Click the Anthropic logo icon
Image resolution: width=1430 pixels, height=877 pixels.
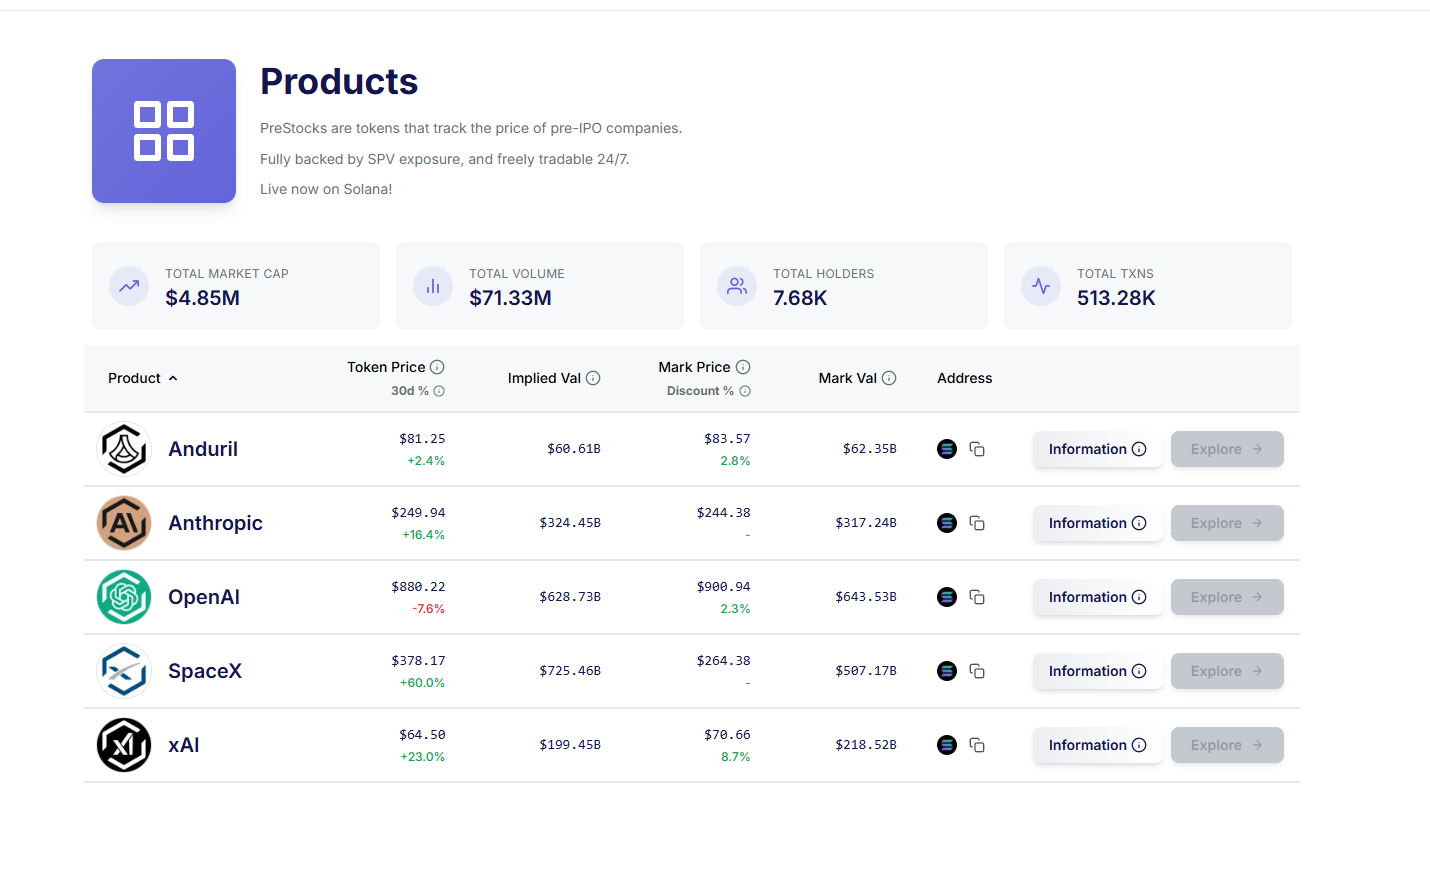(124, 523)
